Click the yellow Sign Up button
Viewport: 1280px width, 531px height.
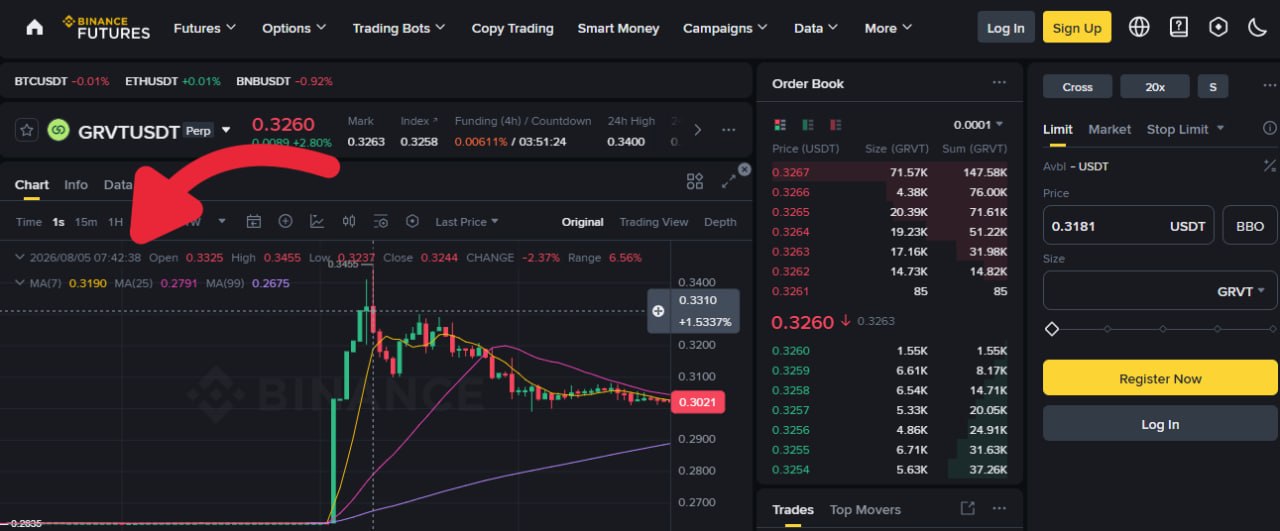pos(1077,27)
